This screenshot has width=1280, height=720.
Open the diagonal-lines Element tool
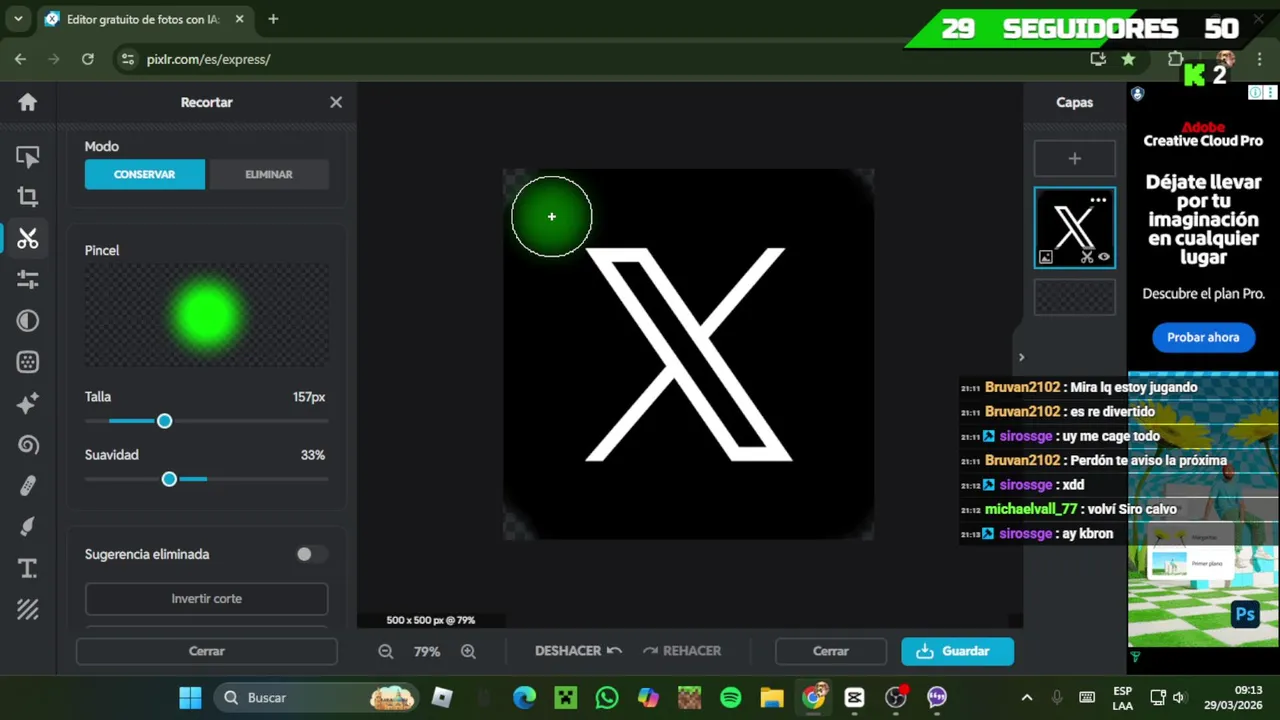point(28,609)
